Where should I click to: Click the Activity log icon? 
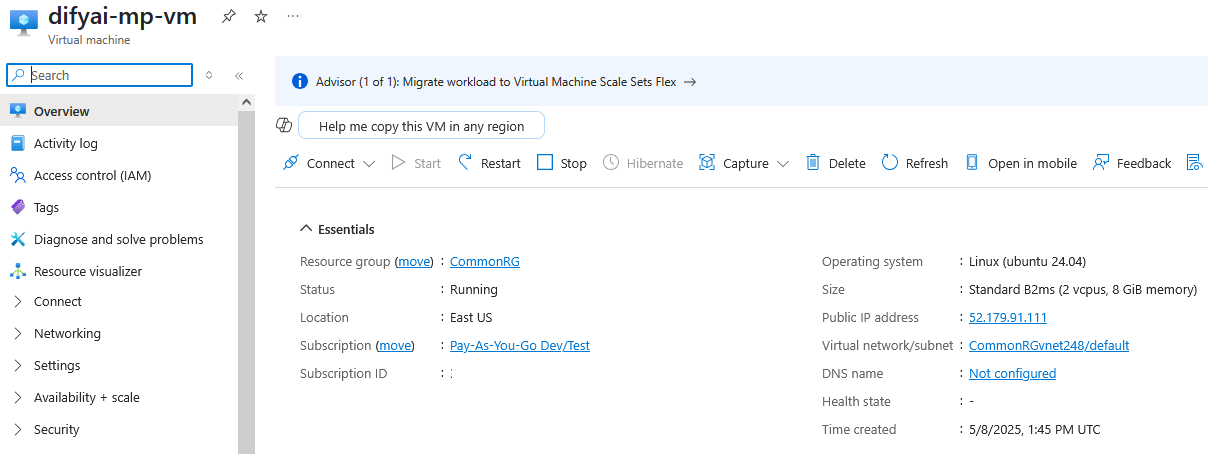[17, 143]
